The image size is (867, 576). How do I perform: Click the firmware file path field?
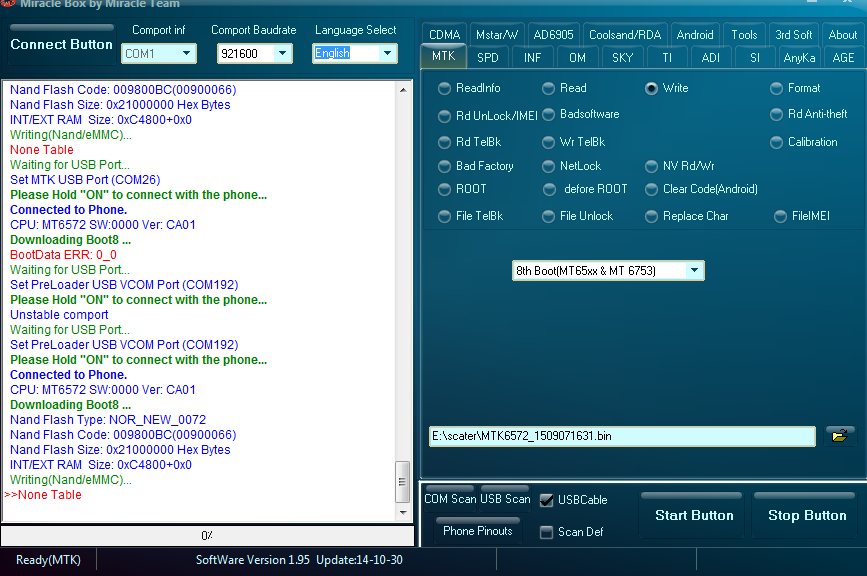[x=622, y=436]
